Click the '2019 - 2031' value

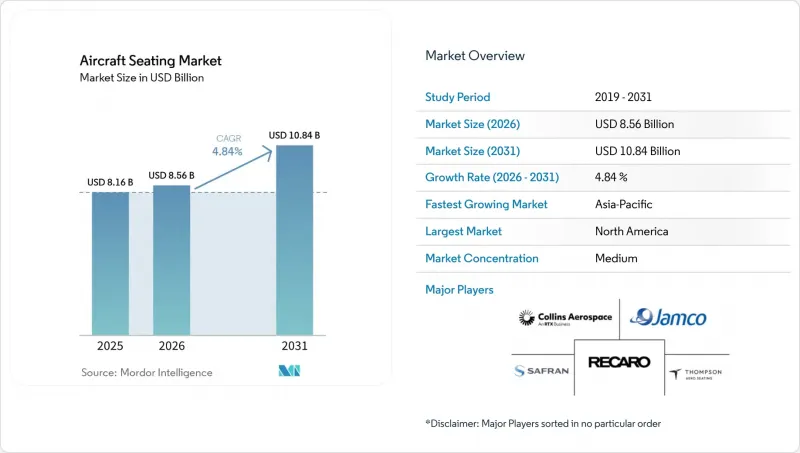623,97
